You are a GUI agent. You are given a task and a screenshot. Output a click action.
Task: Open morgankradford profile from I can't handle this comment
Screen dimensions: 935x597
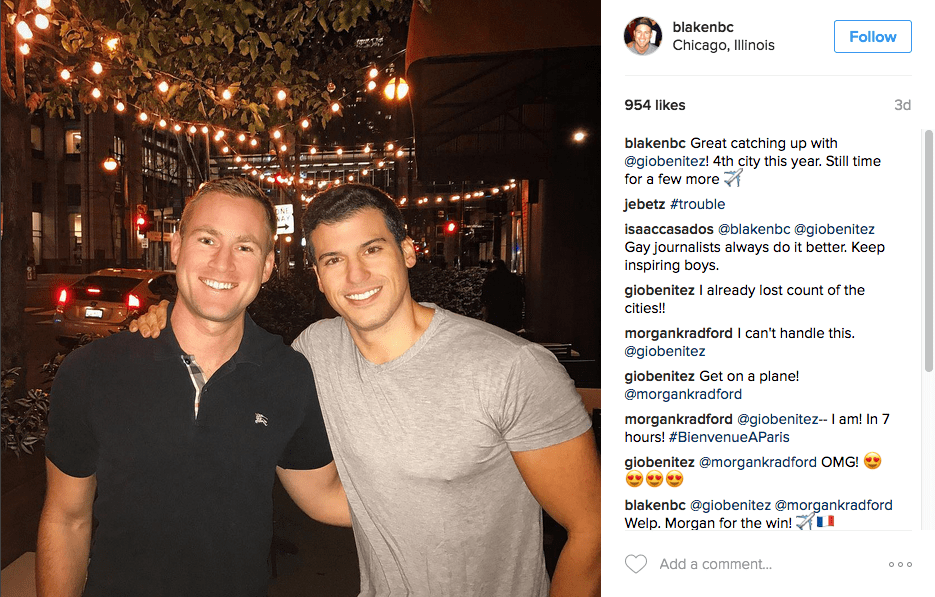[678, 333]
